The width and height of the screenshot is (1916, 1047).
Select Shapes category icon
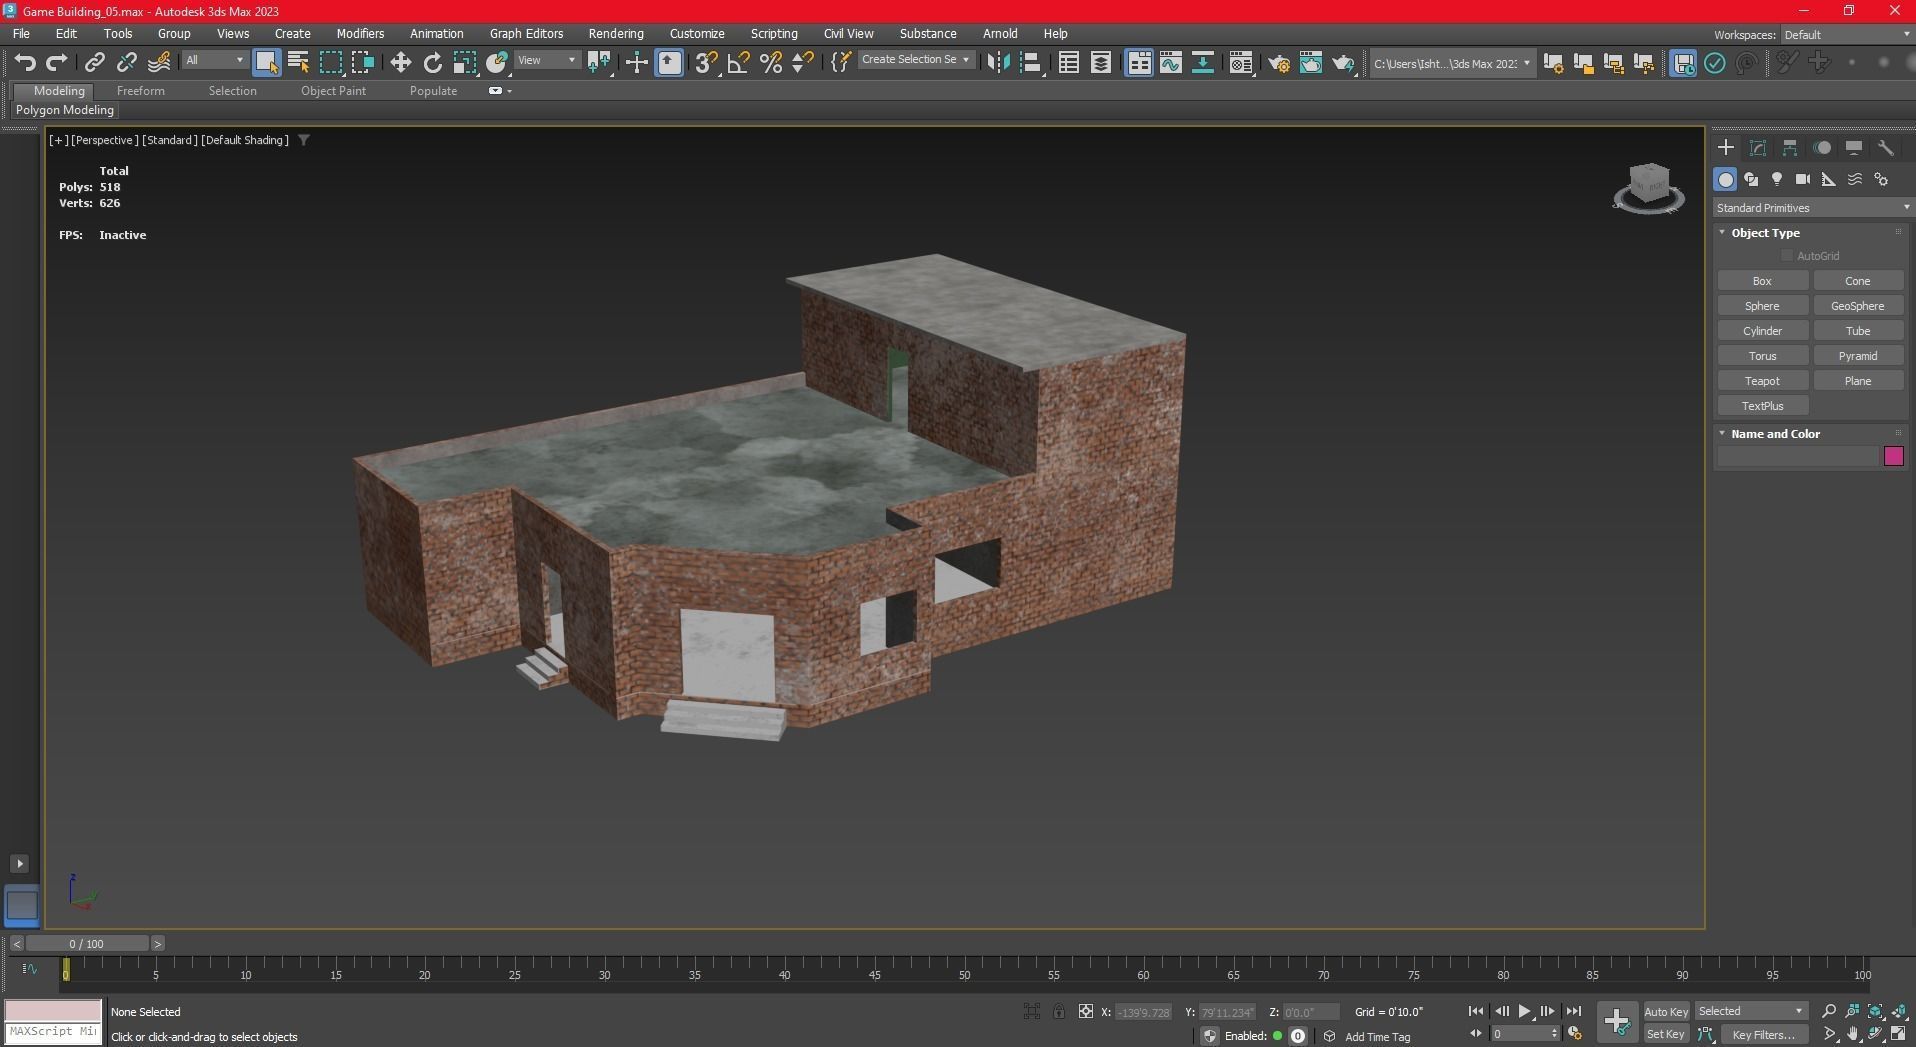pos(1752,180)
